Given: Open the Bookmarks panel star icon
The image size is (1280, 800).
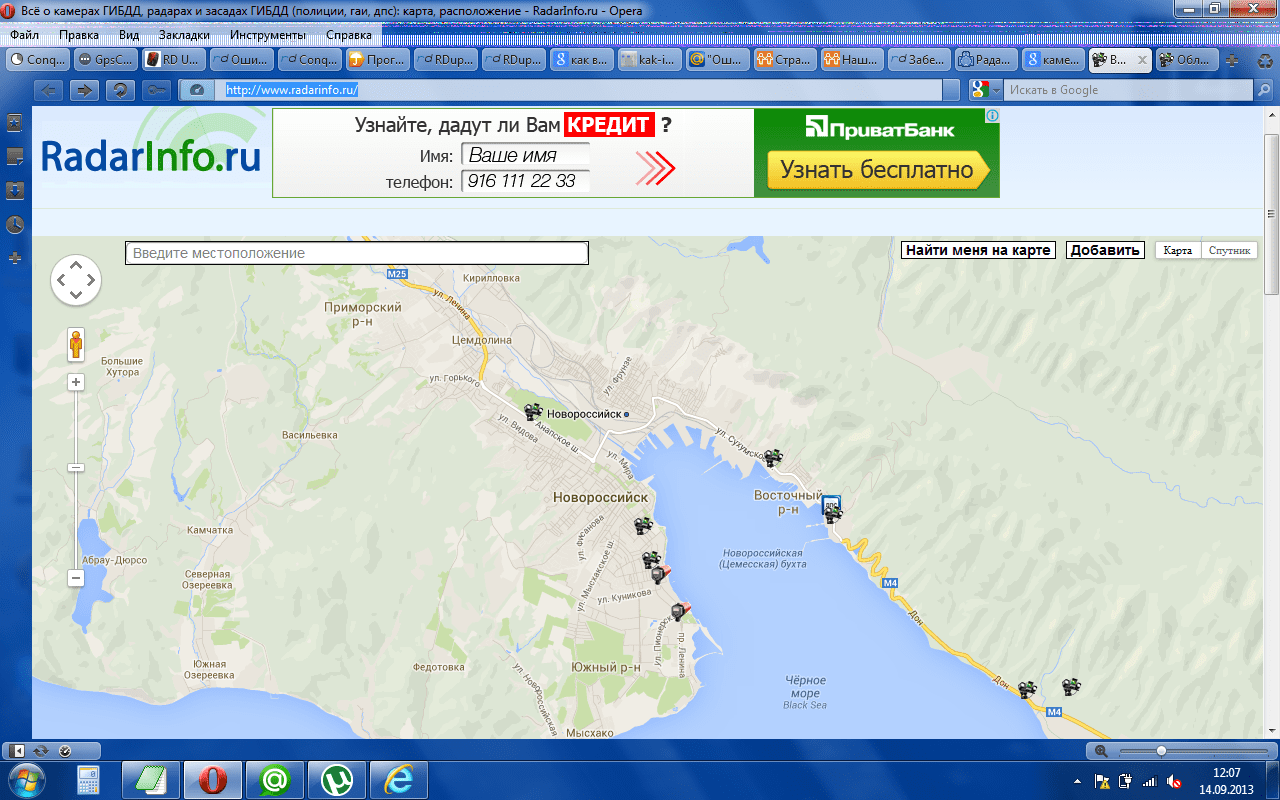Looking at the screenshot, I should point(15,123).
